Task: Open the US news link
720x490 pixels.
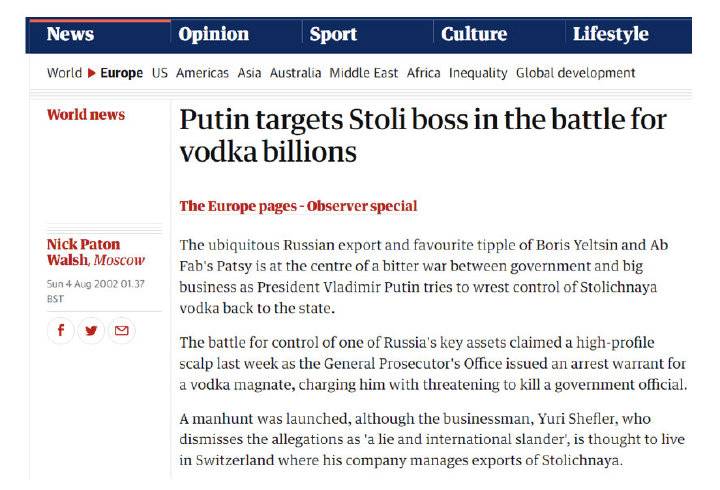Action: (160, 73)
